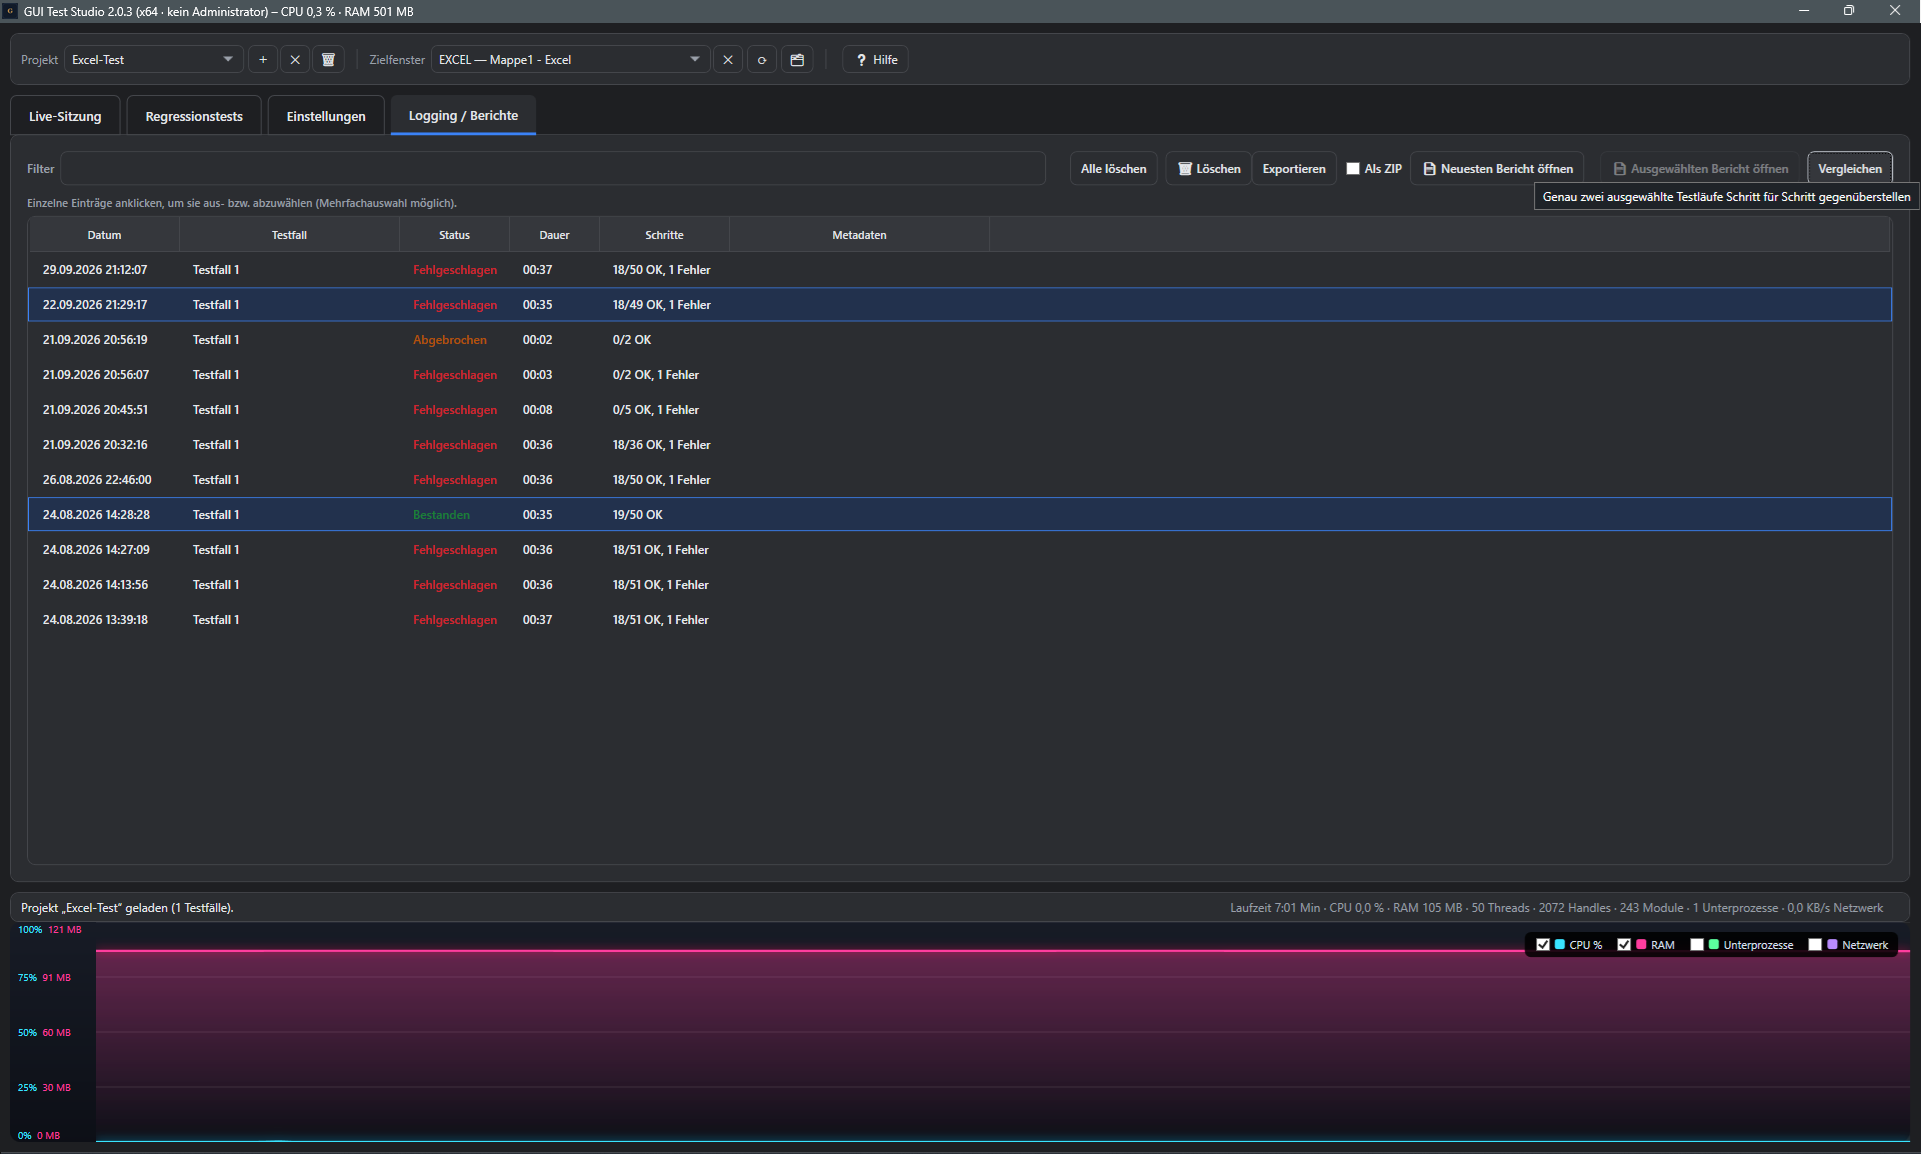This screenshot has width=1921, height=1154.
Task: Delete the project using the trash icon
Action: (328, 60)
